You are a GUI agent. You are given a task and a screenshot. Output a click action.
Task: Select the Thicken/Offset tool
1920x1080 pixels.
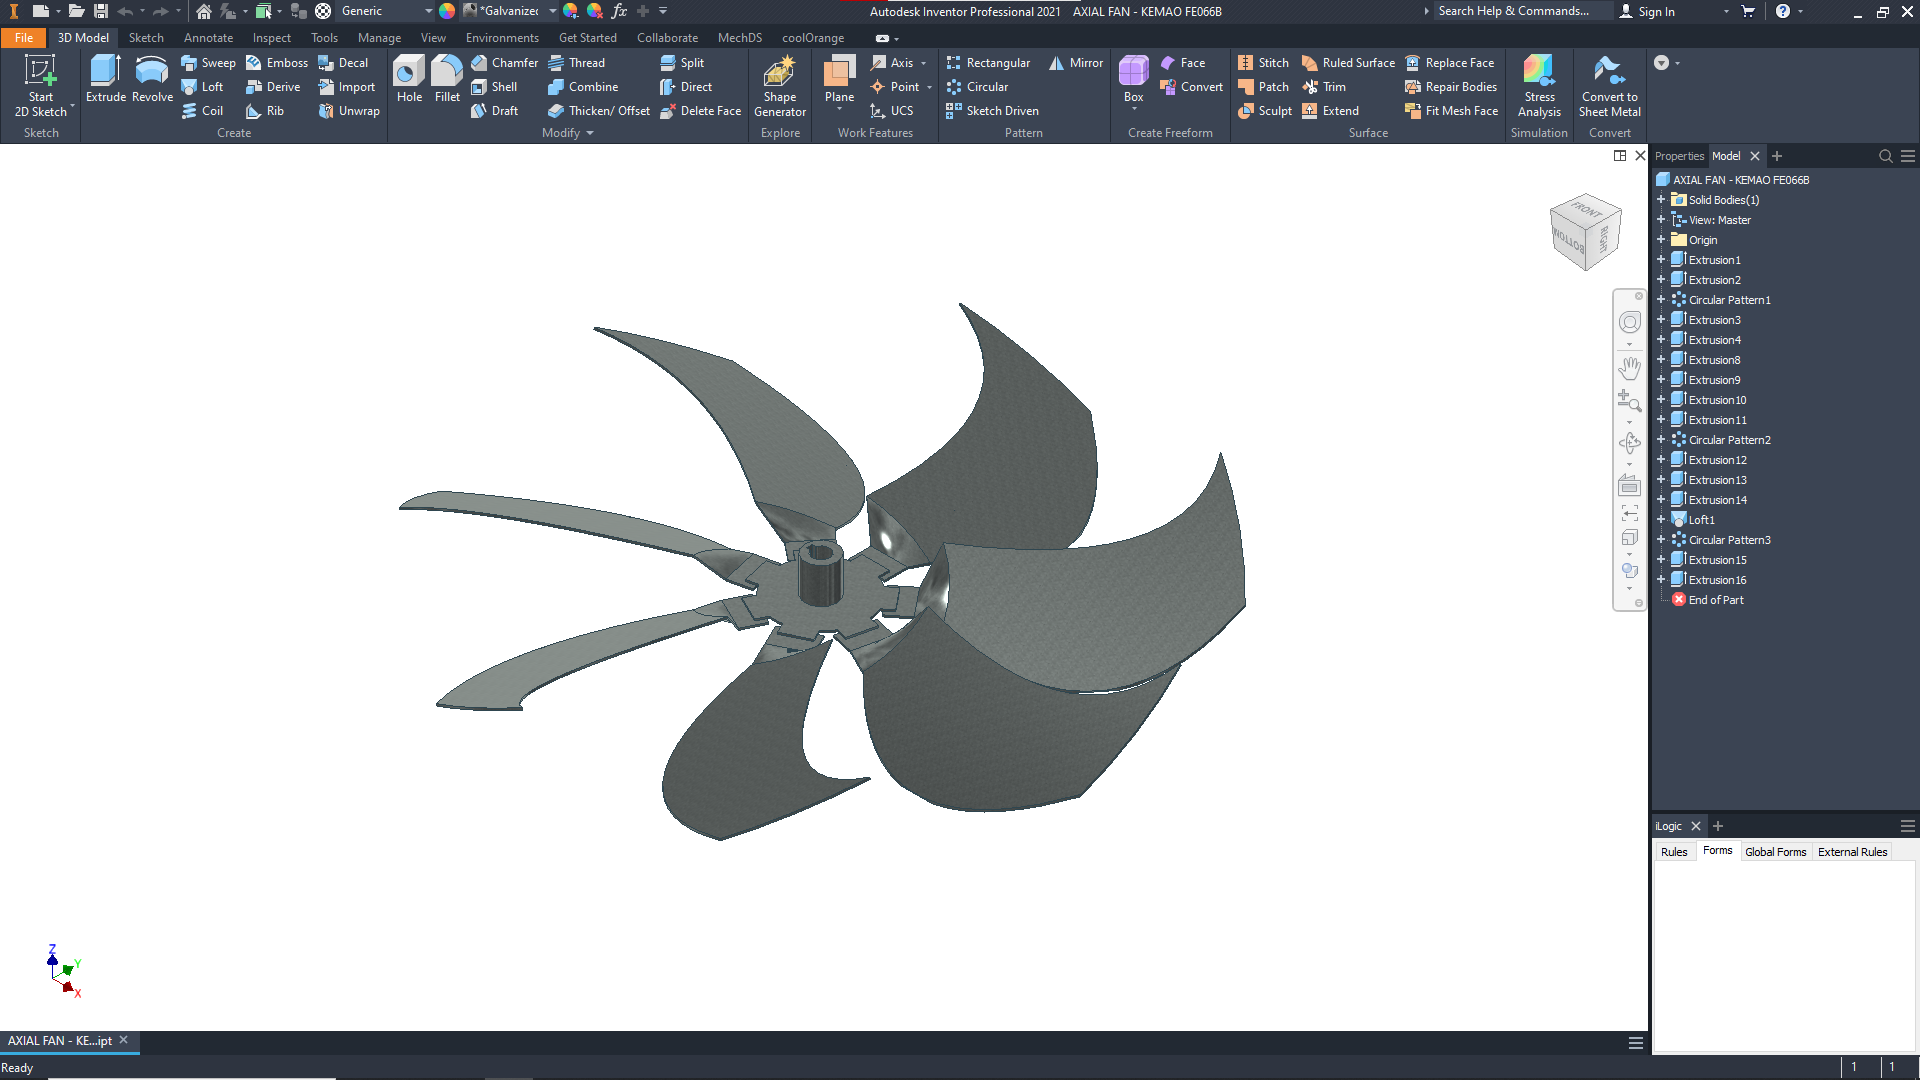point(599,111)
